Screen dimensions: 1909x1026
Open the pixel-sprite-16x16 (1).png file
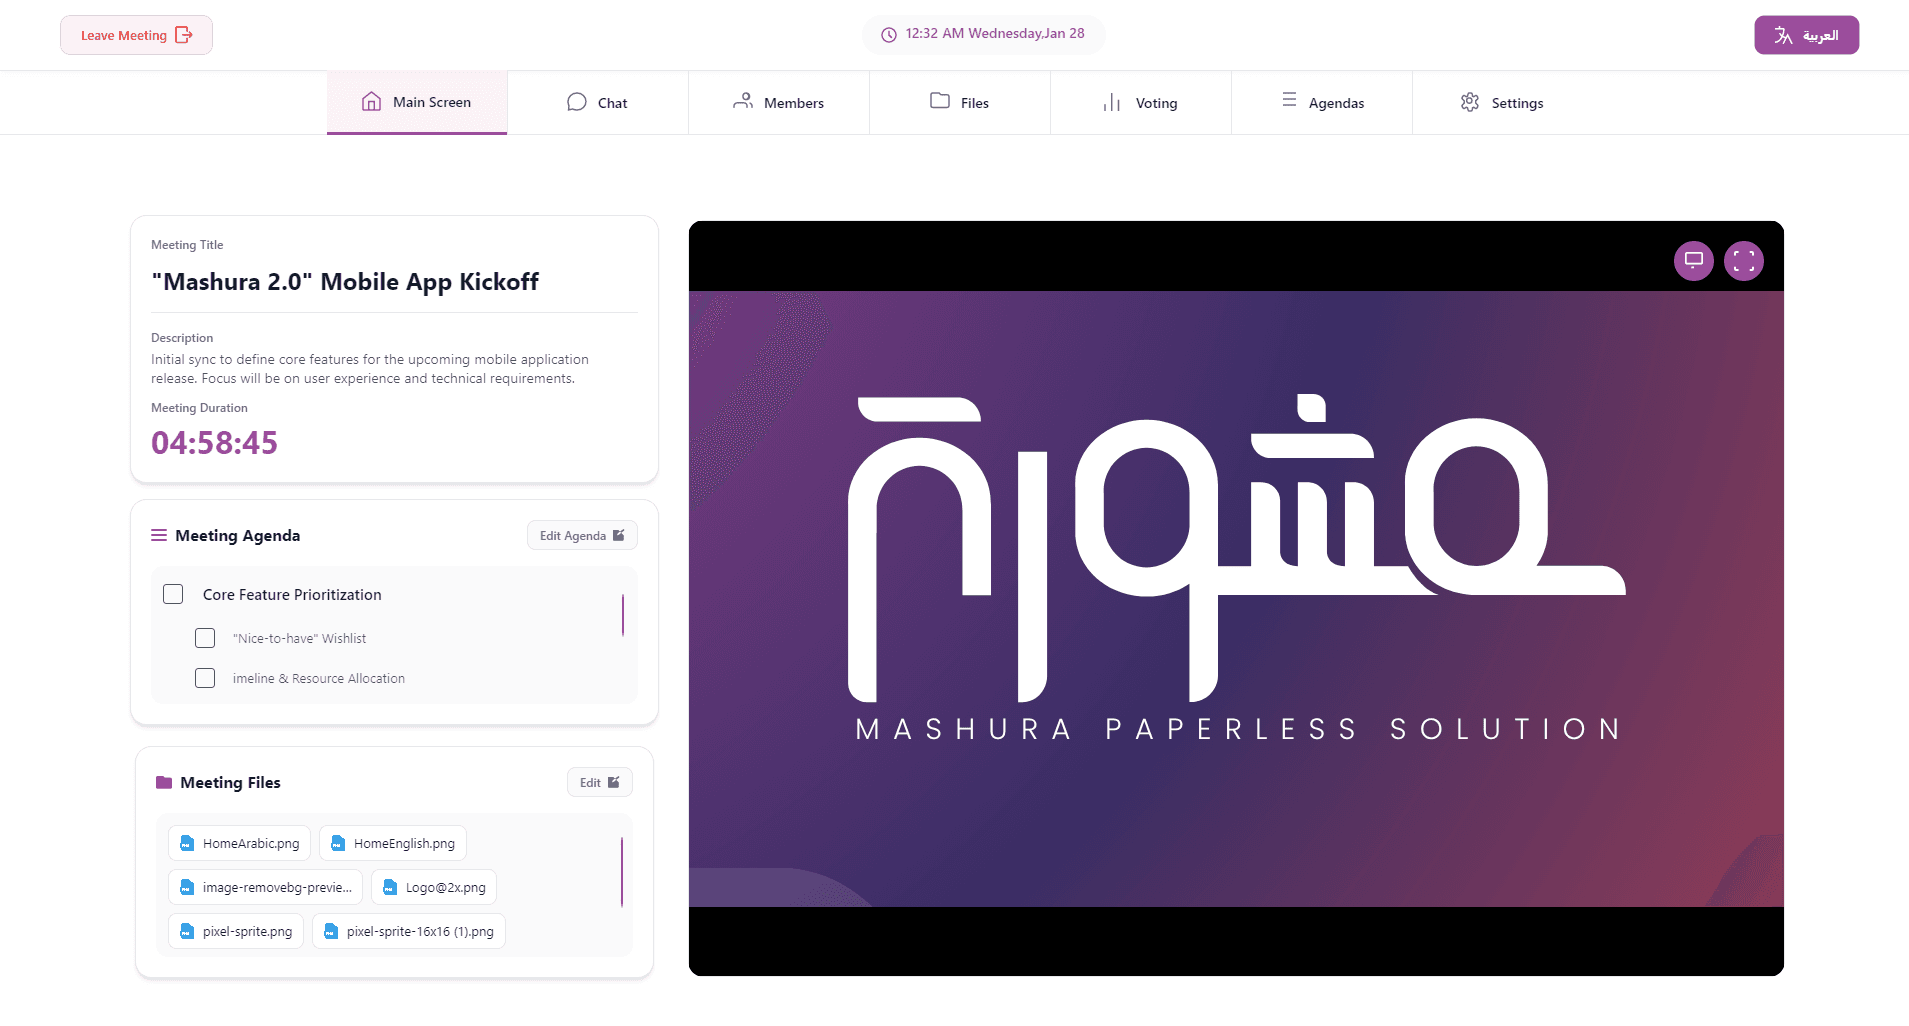point(409,931)
